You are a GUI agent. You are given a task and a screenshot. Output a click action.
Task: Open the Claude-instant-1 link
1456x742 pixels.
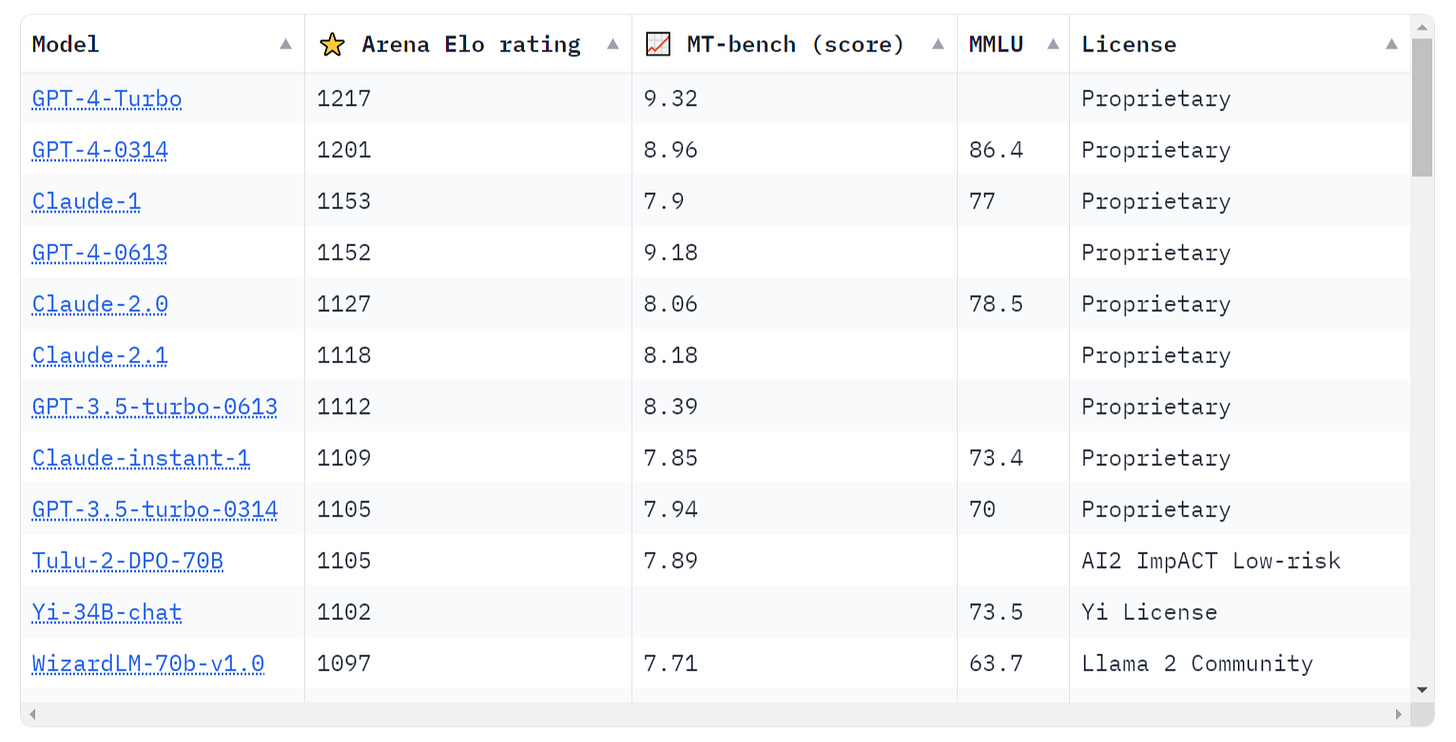[141, 458]
